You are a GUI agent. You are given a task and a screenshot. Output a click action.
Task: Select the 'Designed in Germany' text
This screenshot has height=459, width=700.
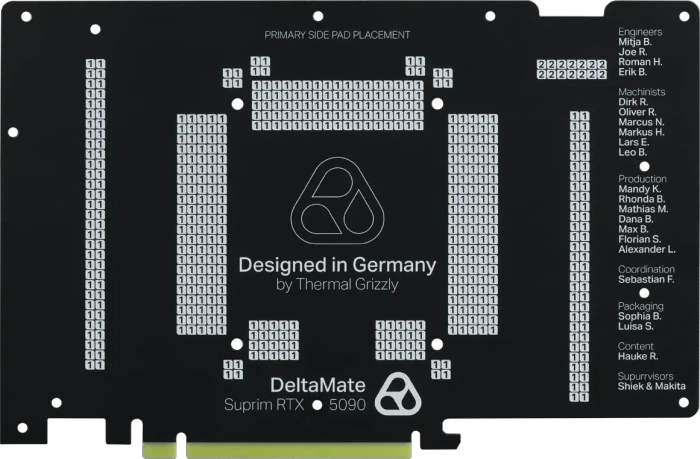(x=337, y=265)
